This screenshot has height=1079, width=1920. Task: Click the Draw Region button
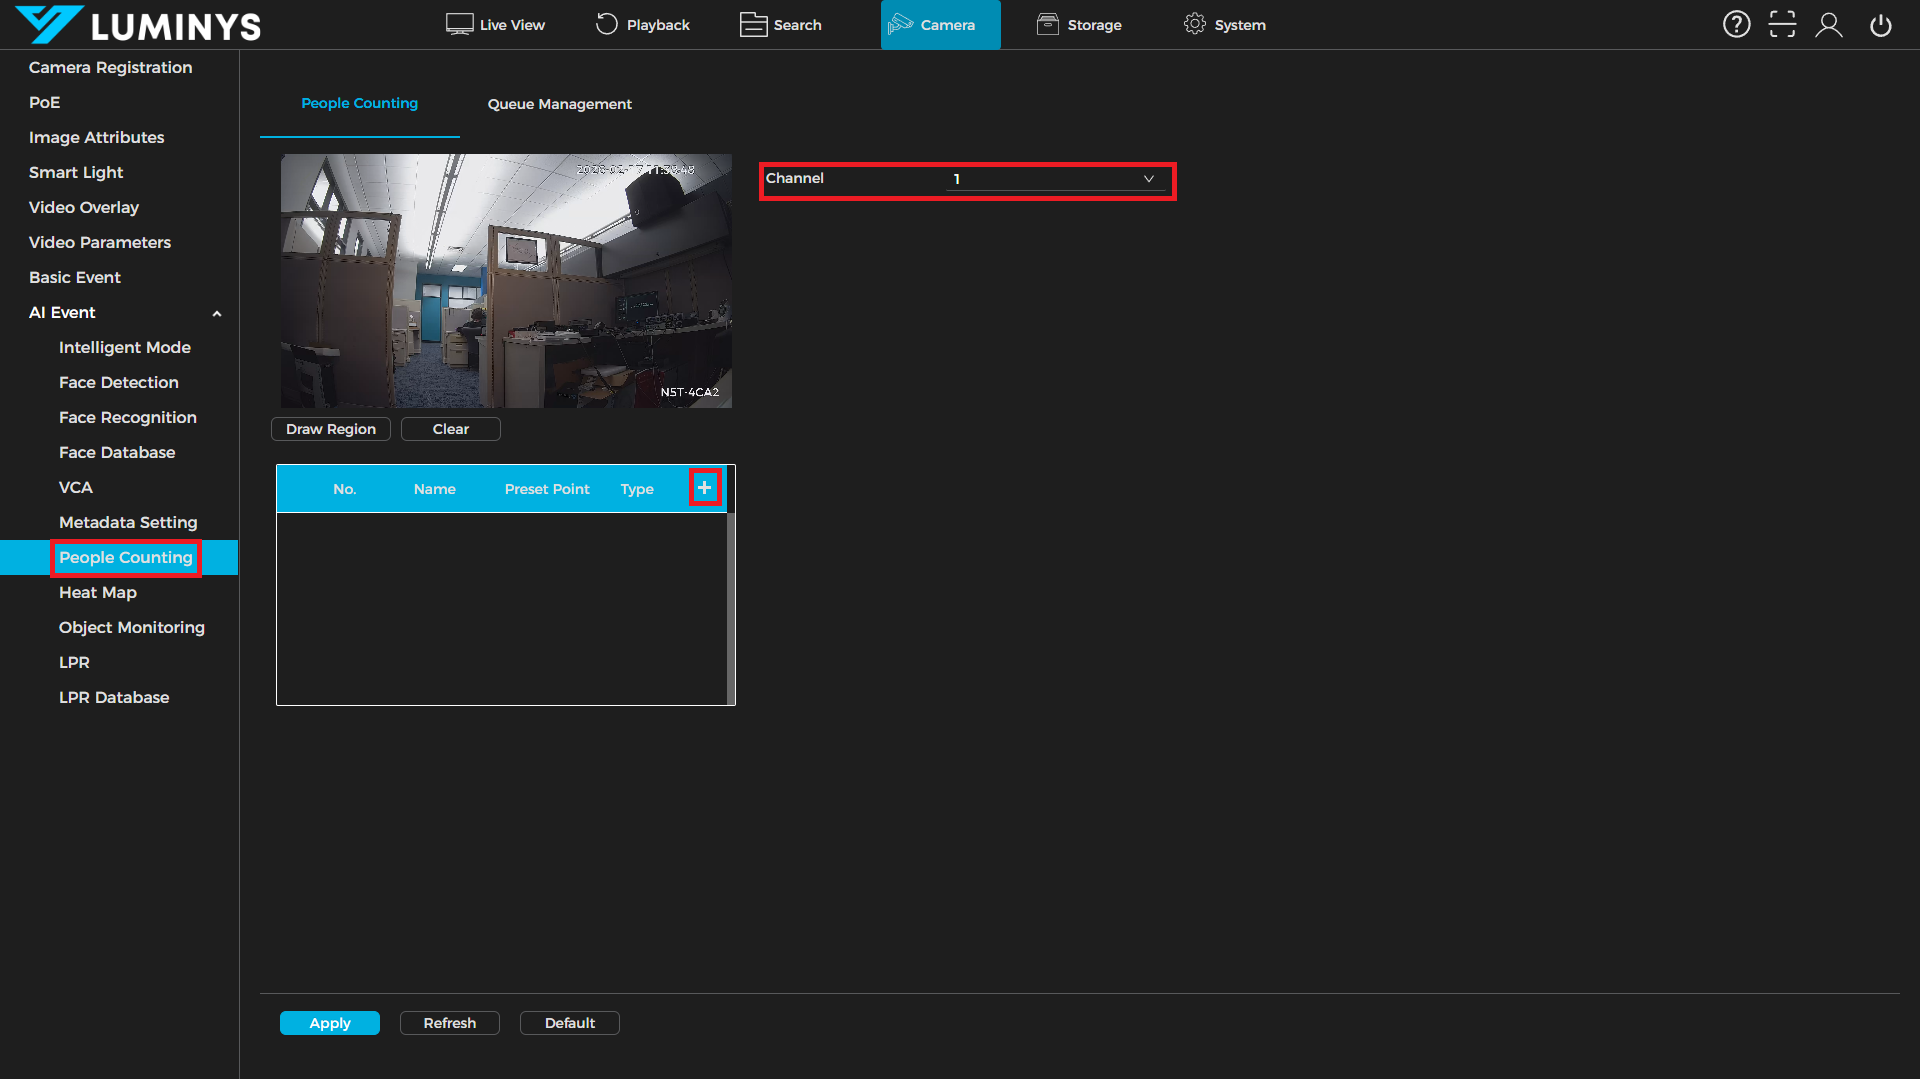(330, 429)
